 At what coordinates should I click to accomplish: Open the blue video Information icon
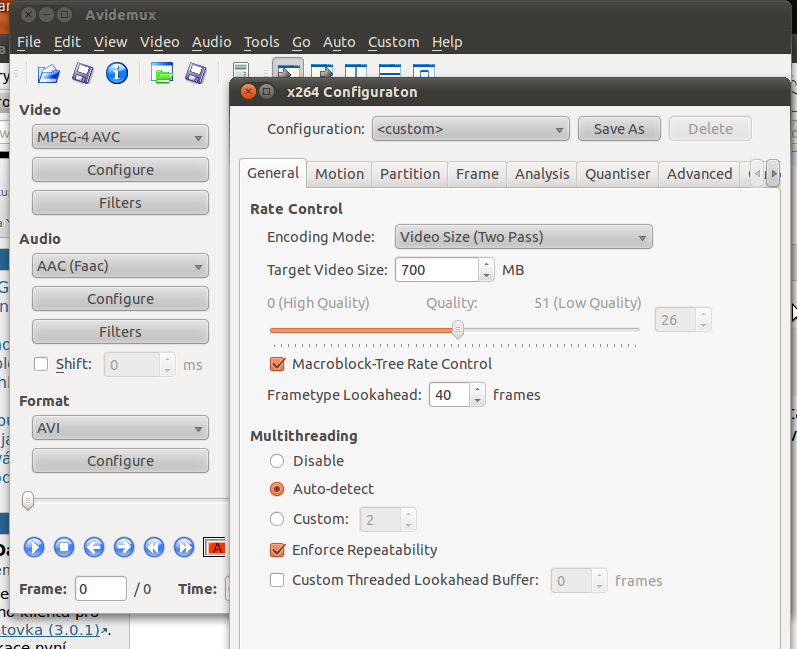point(117,74)
